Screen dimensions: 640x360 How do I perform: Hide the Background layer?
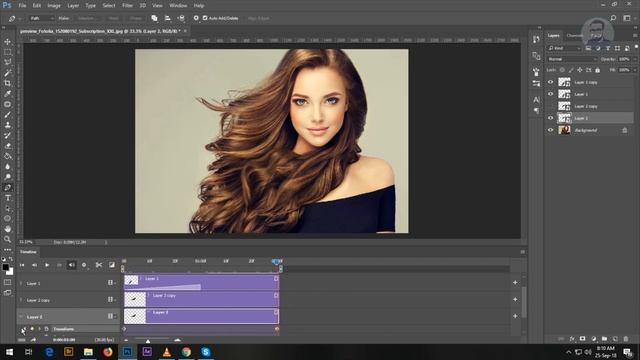[x=550, y=130]
